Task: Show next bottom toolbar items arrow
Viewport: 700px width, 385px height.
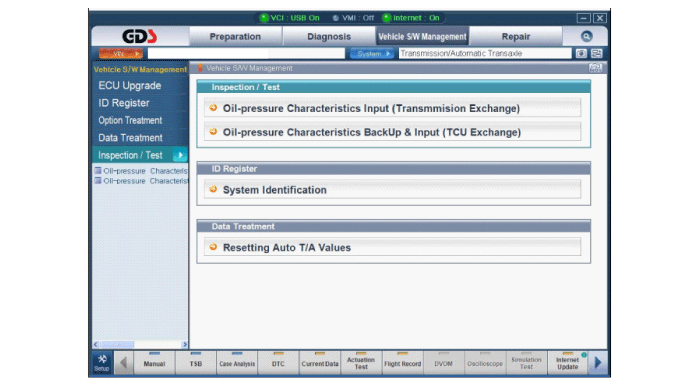Action: [598, 363]
